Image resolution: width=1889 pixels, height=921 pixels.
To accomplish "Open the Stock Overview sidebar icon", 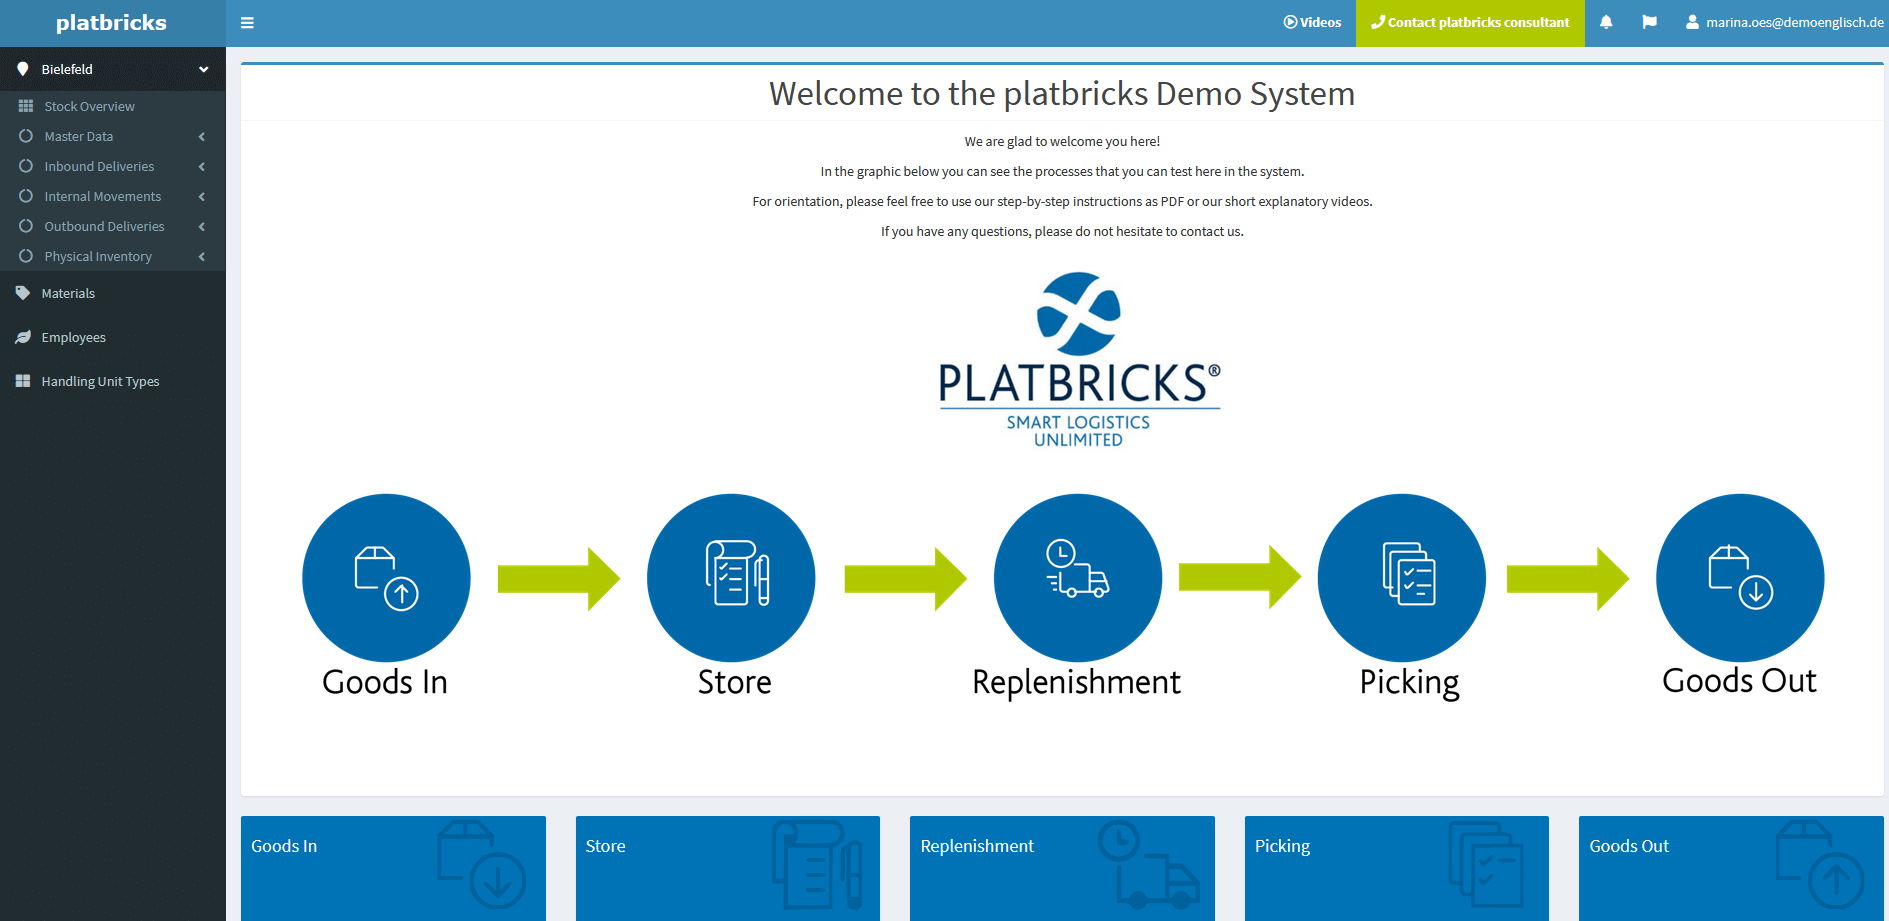I will [x=26, y=105].
